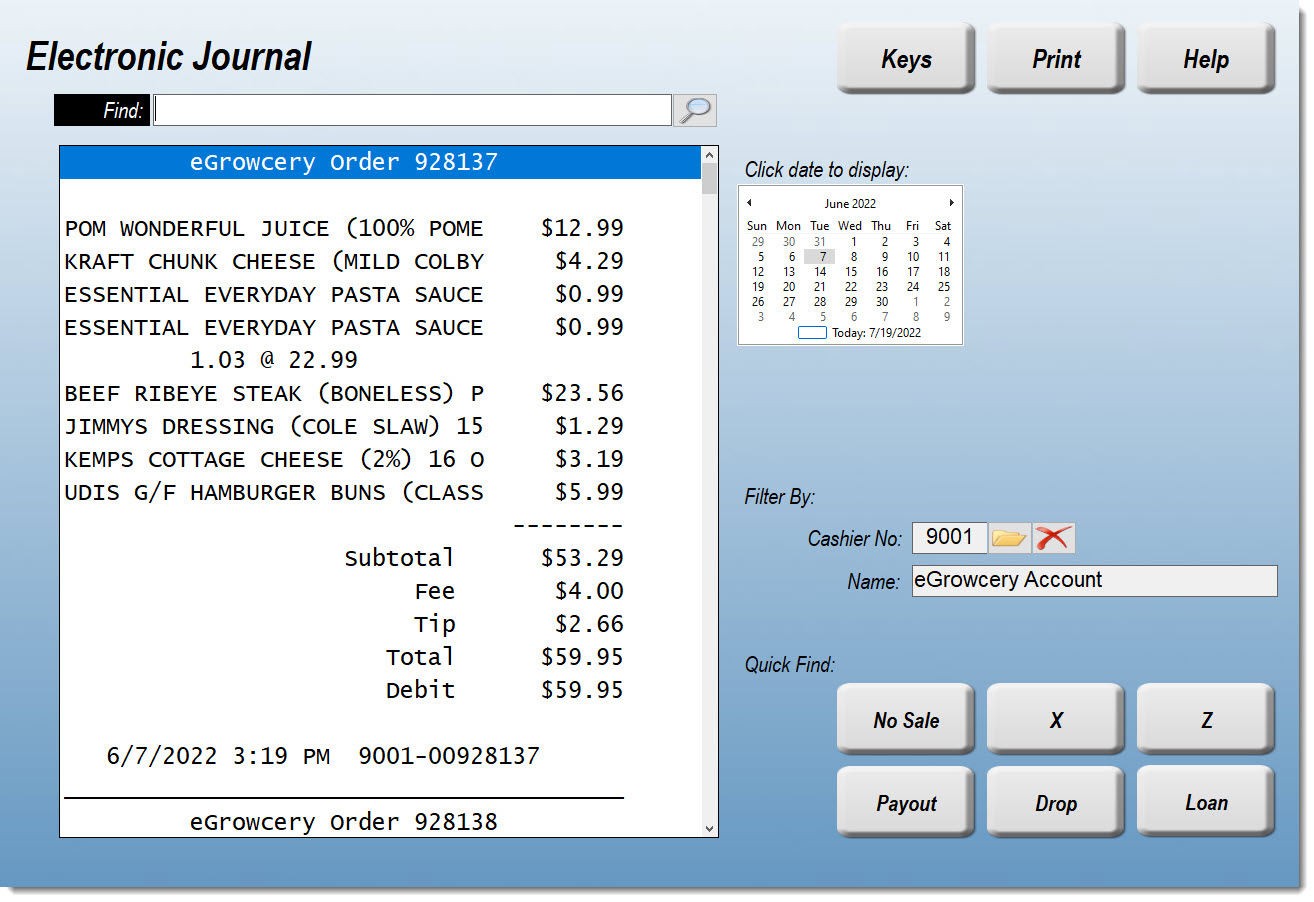Image resolution: width=1314 pixels, height=902 pixels.
Task: Quick find Drop entries
Action: coord(1056,803)
